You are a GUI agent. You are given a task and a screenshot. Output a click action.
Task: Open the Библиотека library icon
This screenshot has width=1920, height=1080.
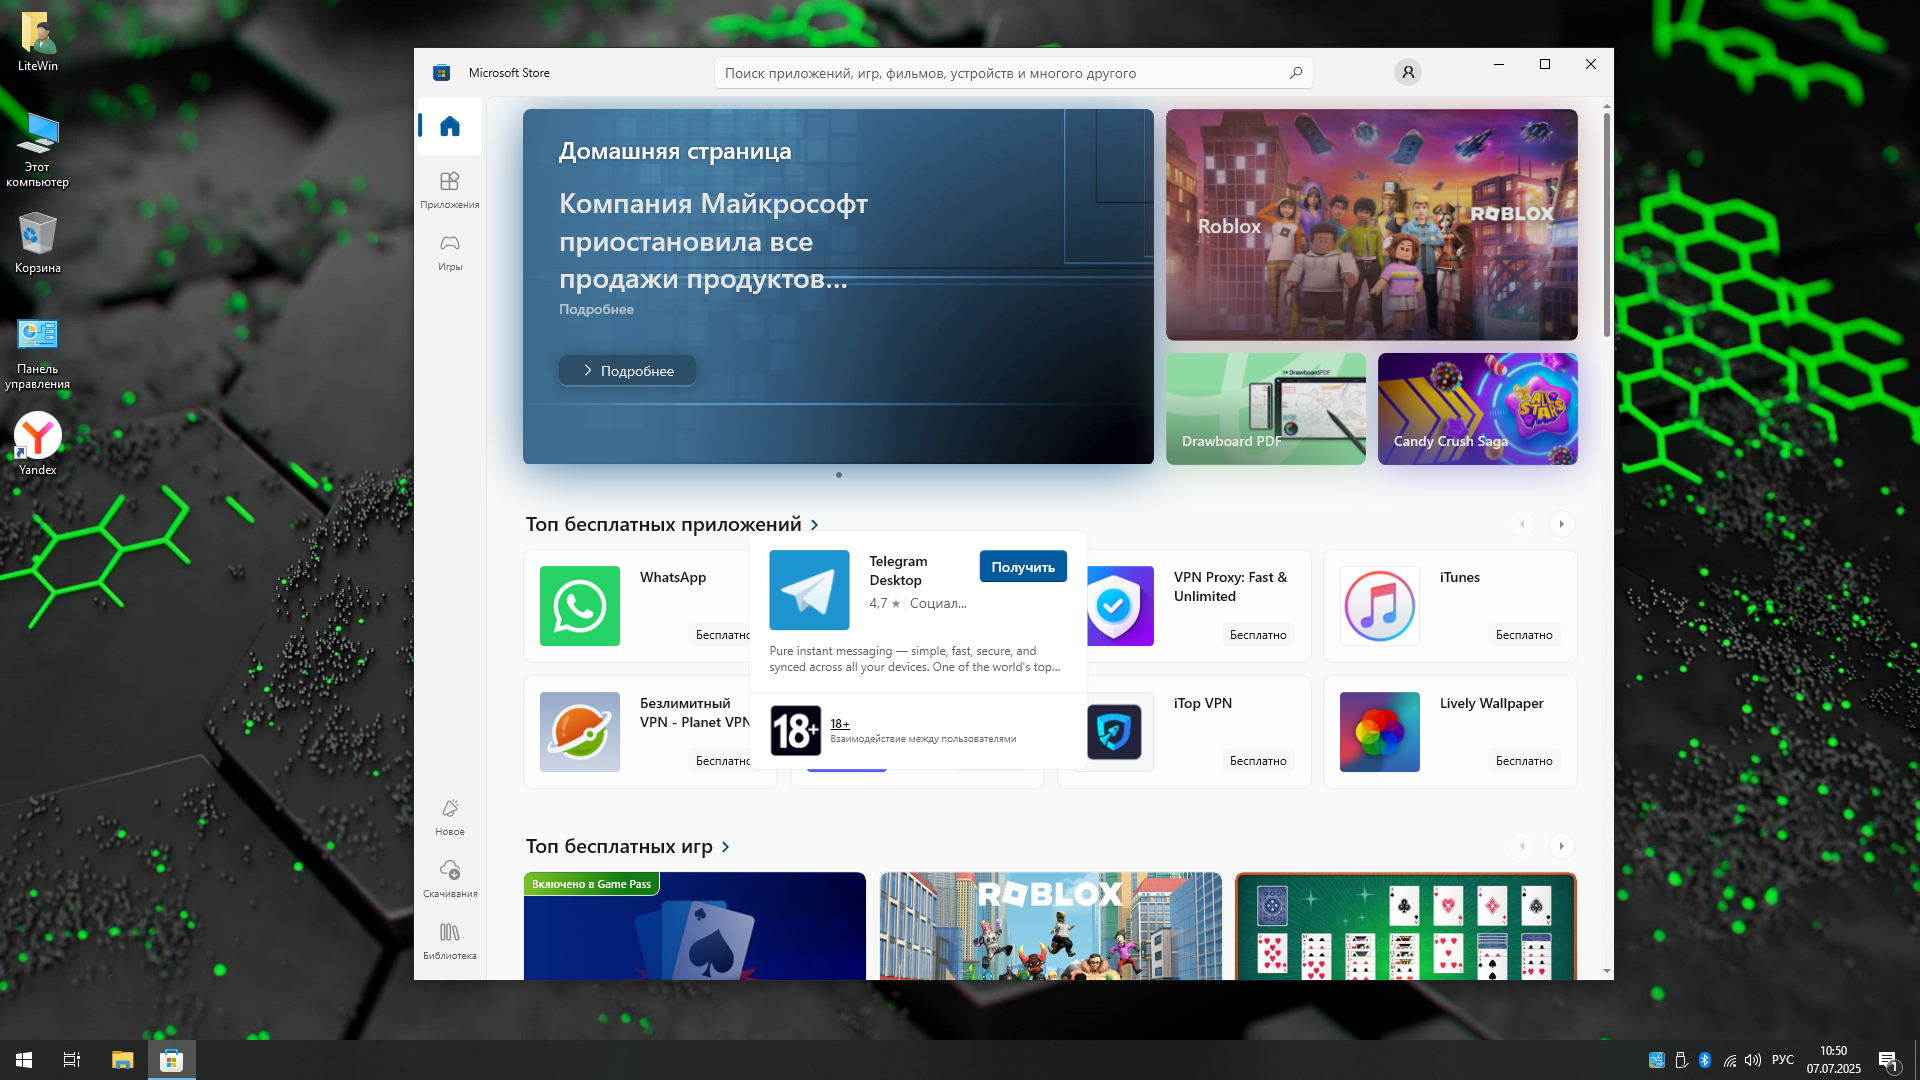pyautogui.click(x=450, y=940)
